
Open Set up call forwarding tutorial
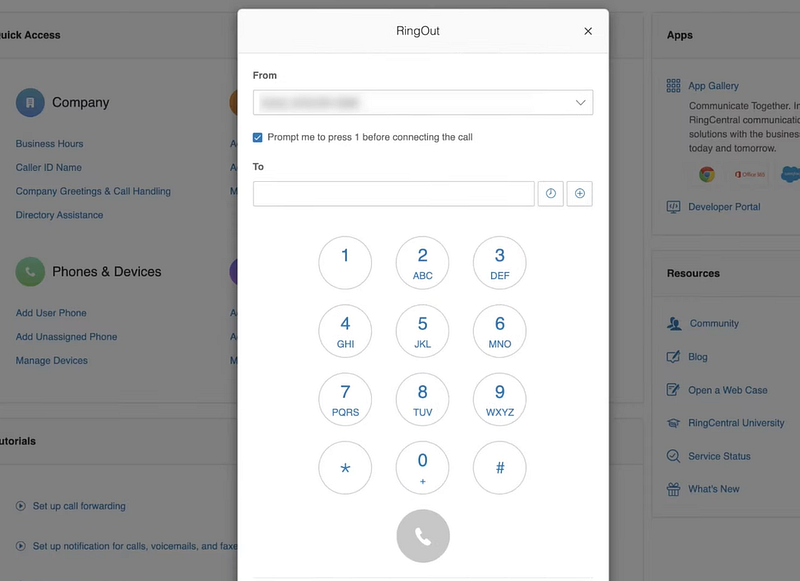79,506
